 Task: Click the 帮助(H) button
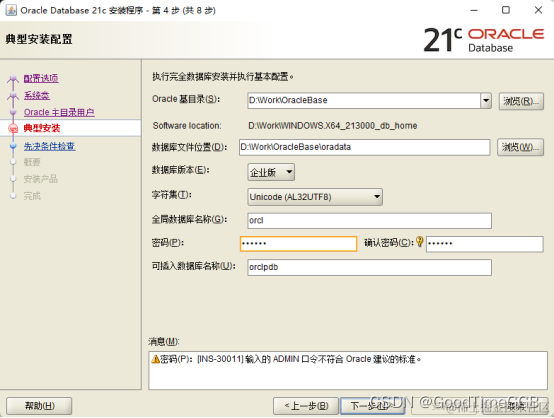tap(39, 406)
